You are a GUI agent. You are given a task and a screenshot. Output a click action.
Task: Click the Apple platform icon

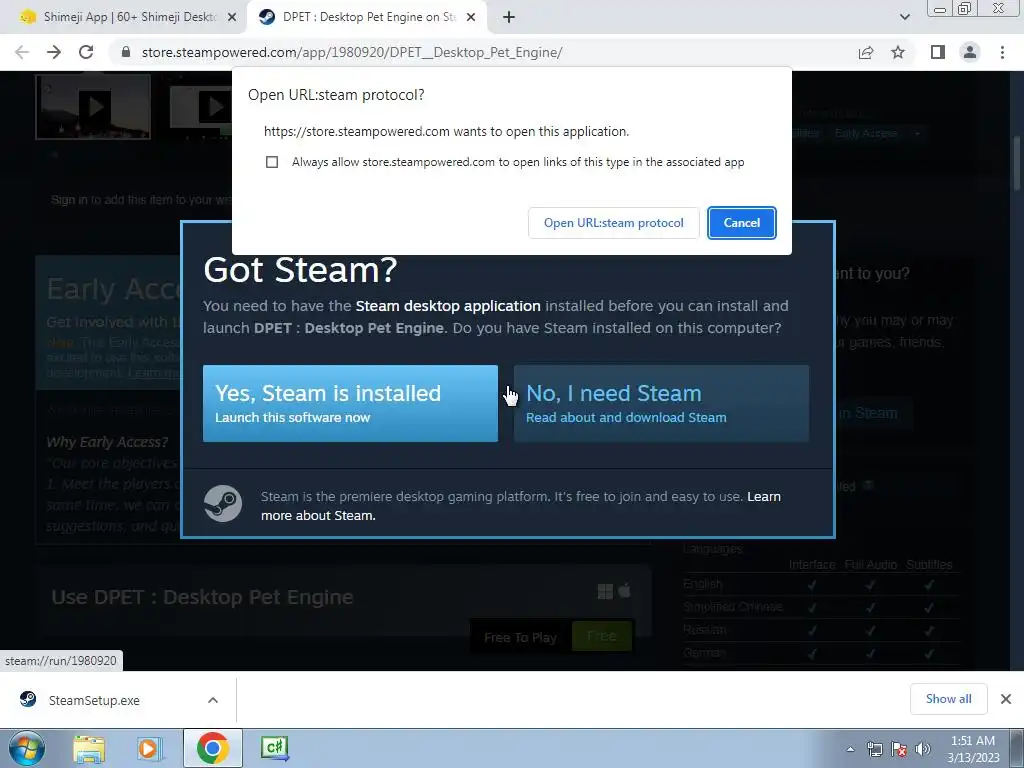(624, 590)
